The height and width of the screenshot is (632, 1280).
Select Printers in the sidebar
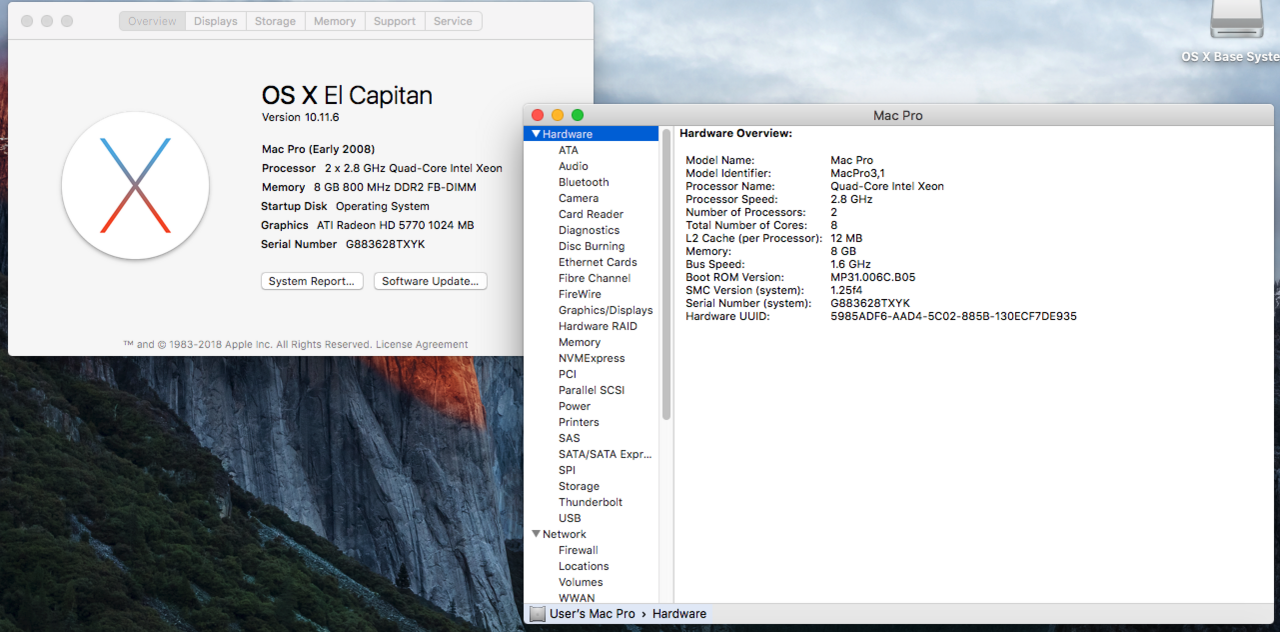pyautogui.click(x=579, y=422)
